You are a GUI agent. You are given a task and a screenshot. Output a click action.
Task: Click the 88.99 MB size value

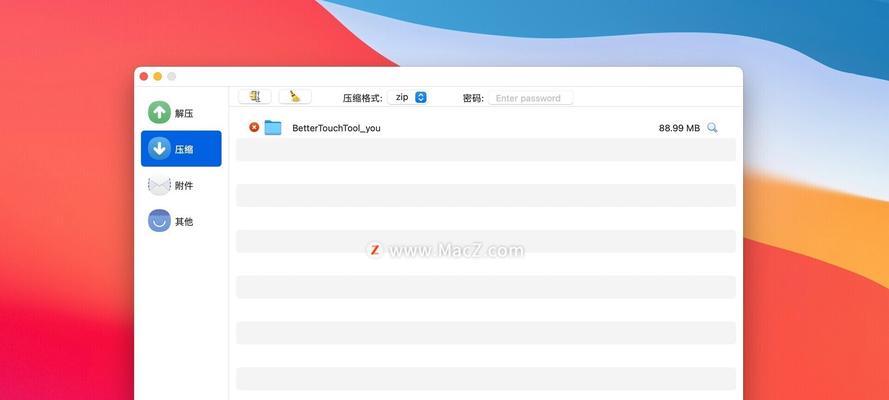point(679,128)
